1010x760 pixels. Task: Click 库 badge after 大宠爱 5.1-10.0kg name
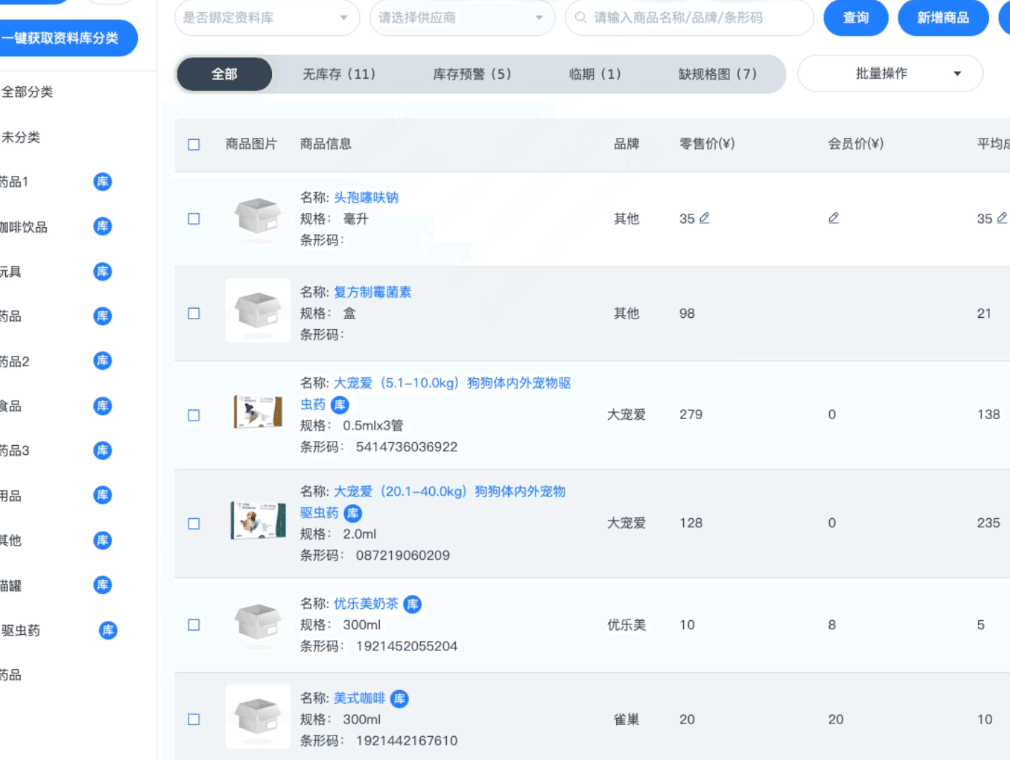[x=340, y=405]
